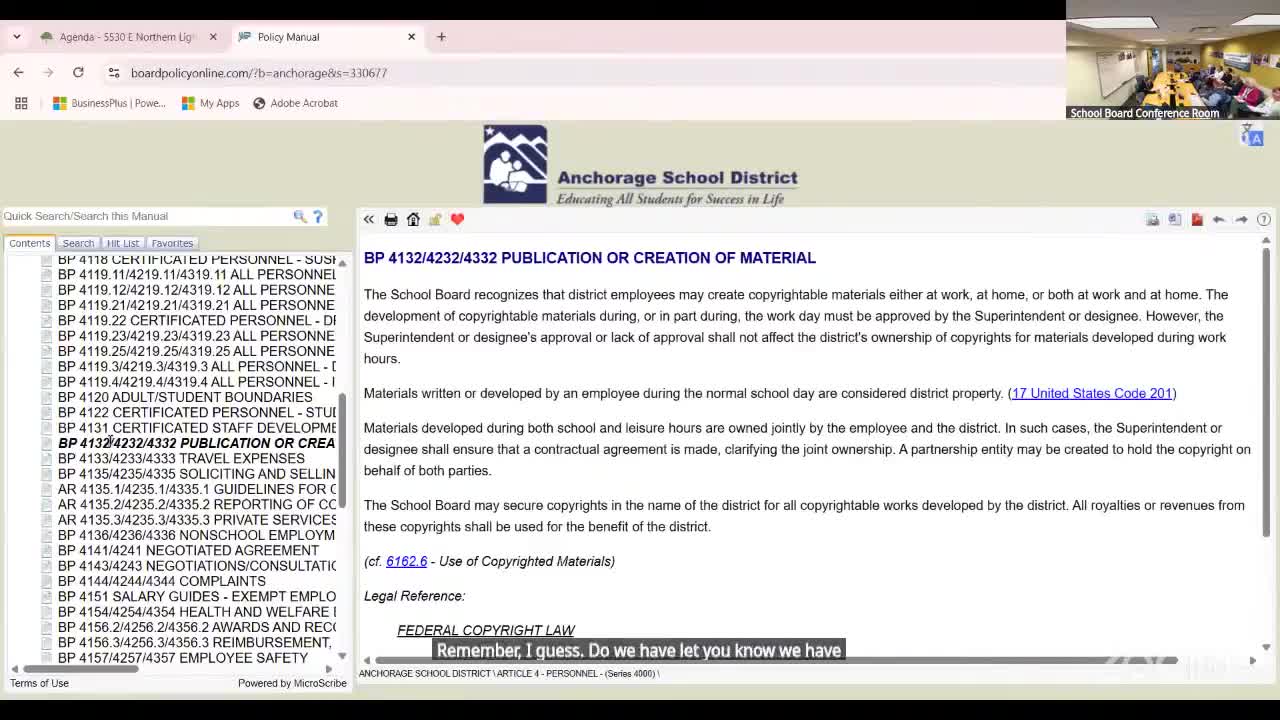Open AR 4135.2/4235.2/4335.2 Reporting entry

point(197,505)
